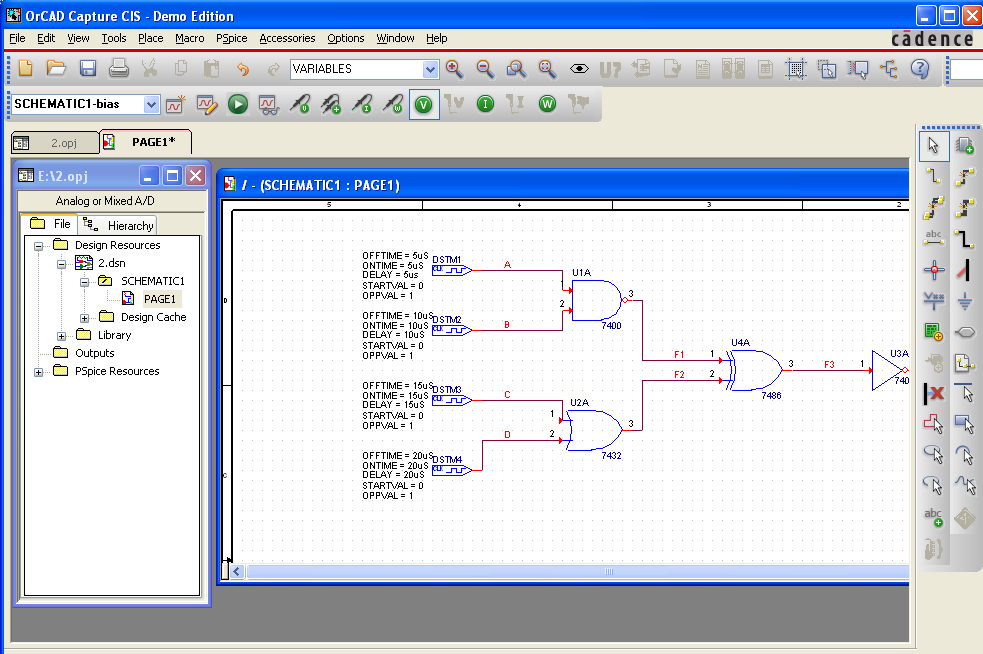Select the Place Wire tool
Image resolution: width=983 pixels, height=654 pixels.
click(933, 176)
